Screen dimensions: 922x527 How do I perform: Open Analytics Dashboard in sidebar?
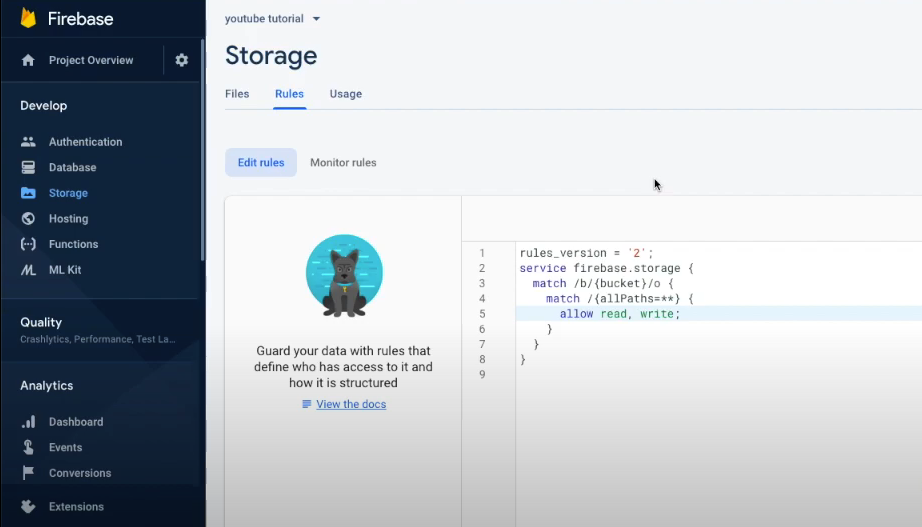coord(76,422)
